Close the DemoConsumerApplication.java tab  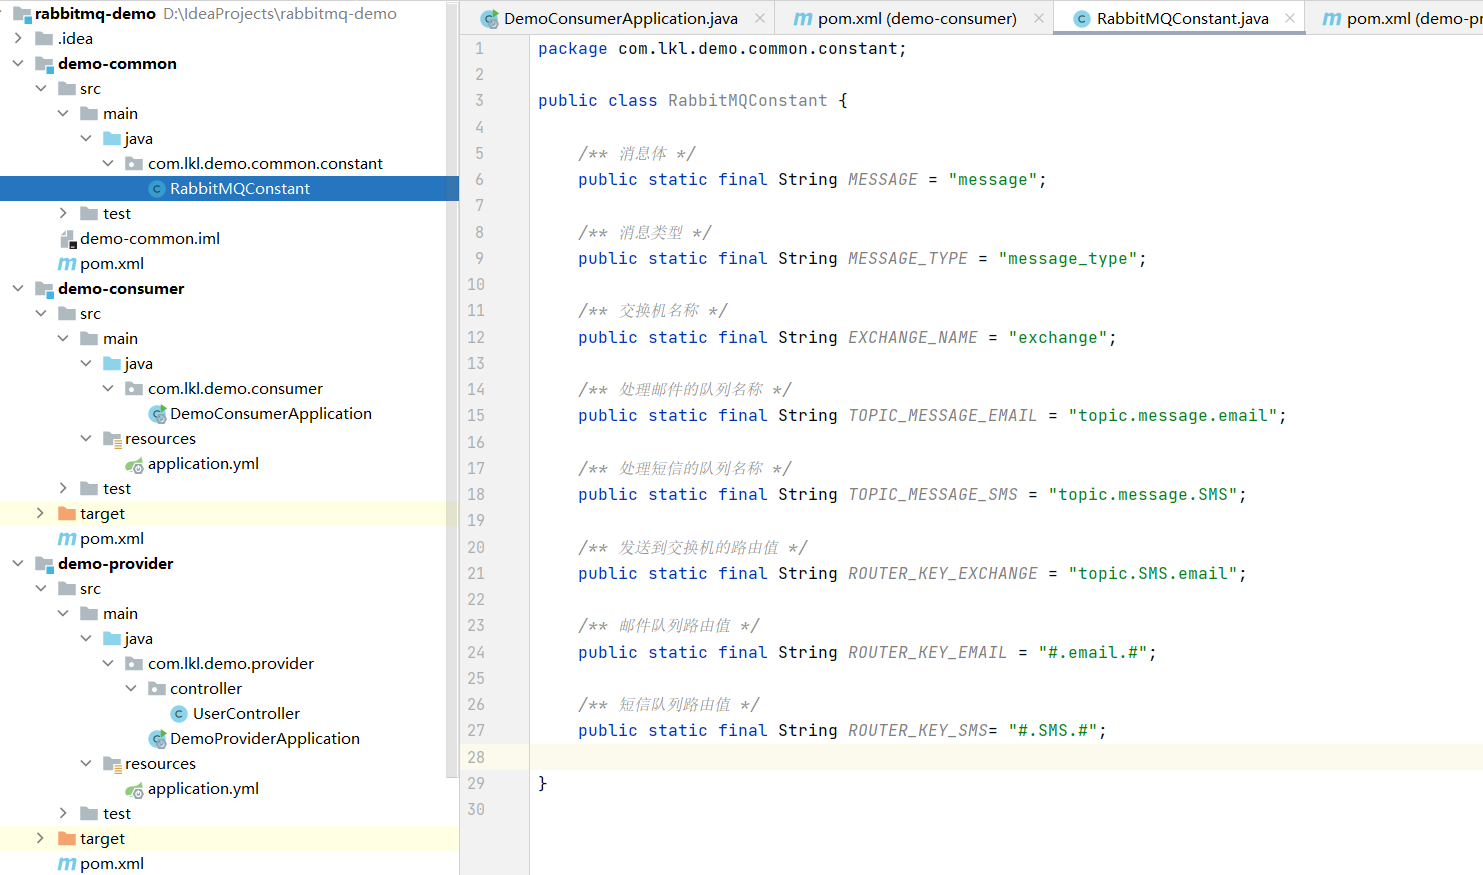click(x=760, y=19)
